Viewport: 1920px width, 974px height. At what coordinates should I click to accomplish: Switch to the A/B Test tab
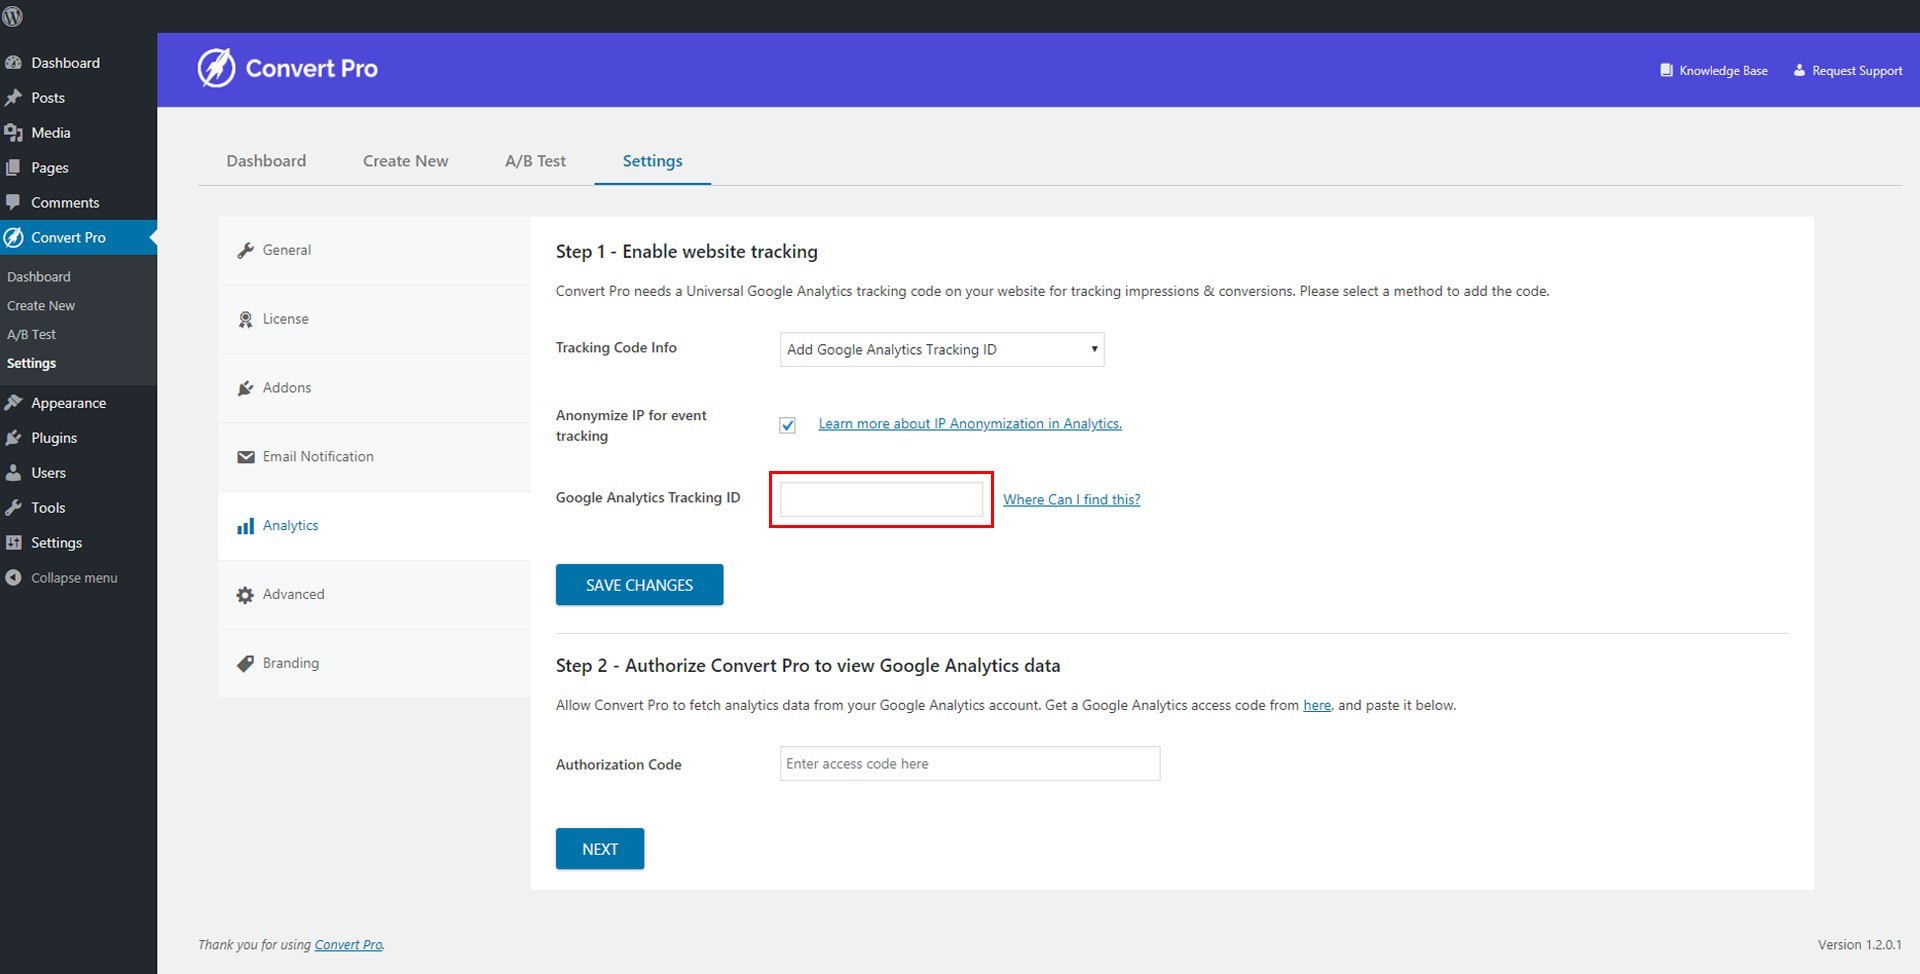pyautogui.click(x=535, y=161)
